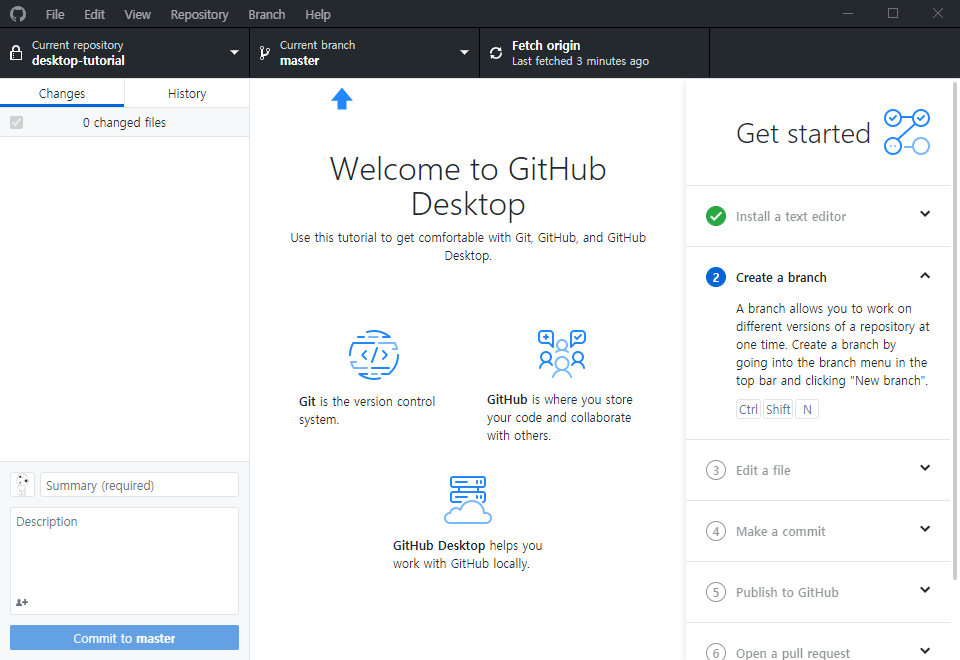Switch to the History tab
Viewport: 960px width, 660px height.
[187, 93]
